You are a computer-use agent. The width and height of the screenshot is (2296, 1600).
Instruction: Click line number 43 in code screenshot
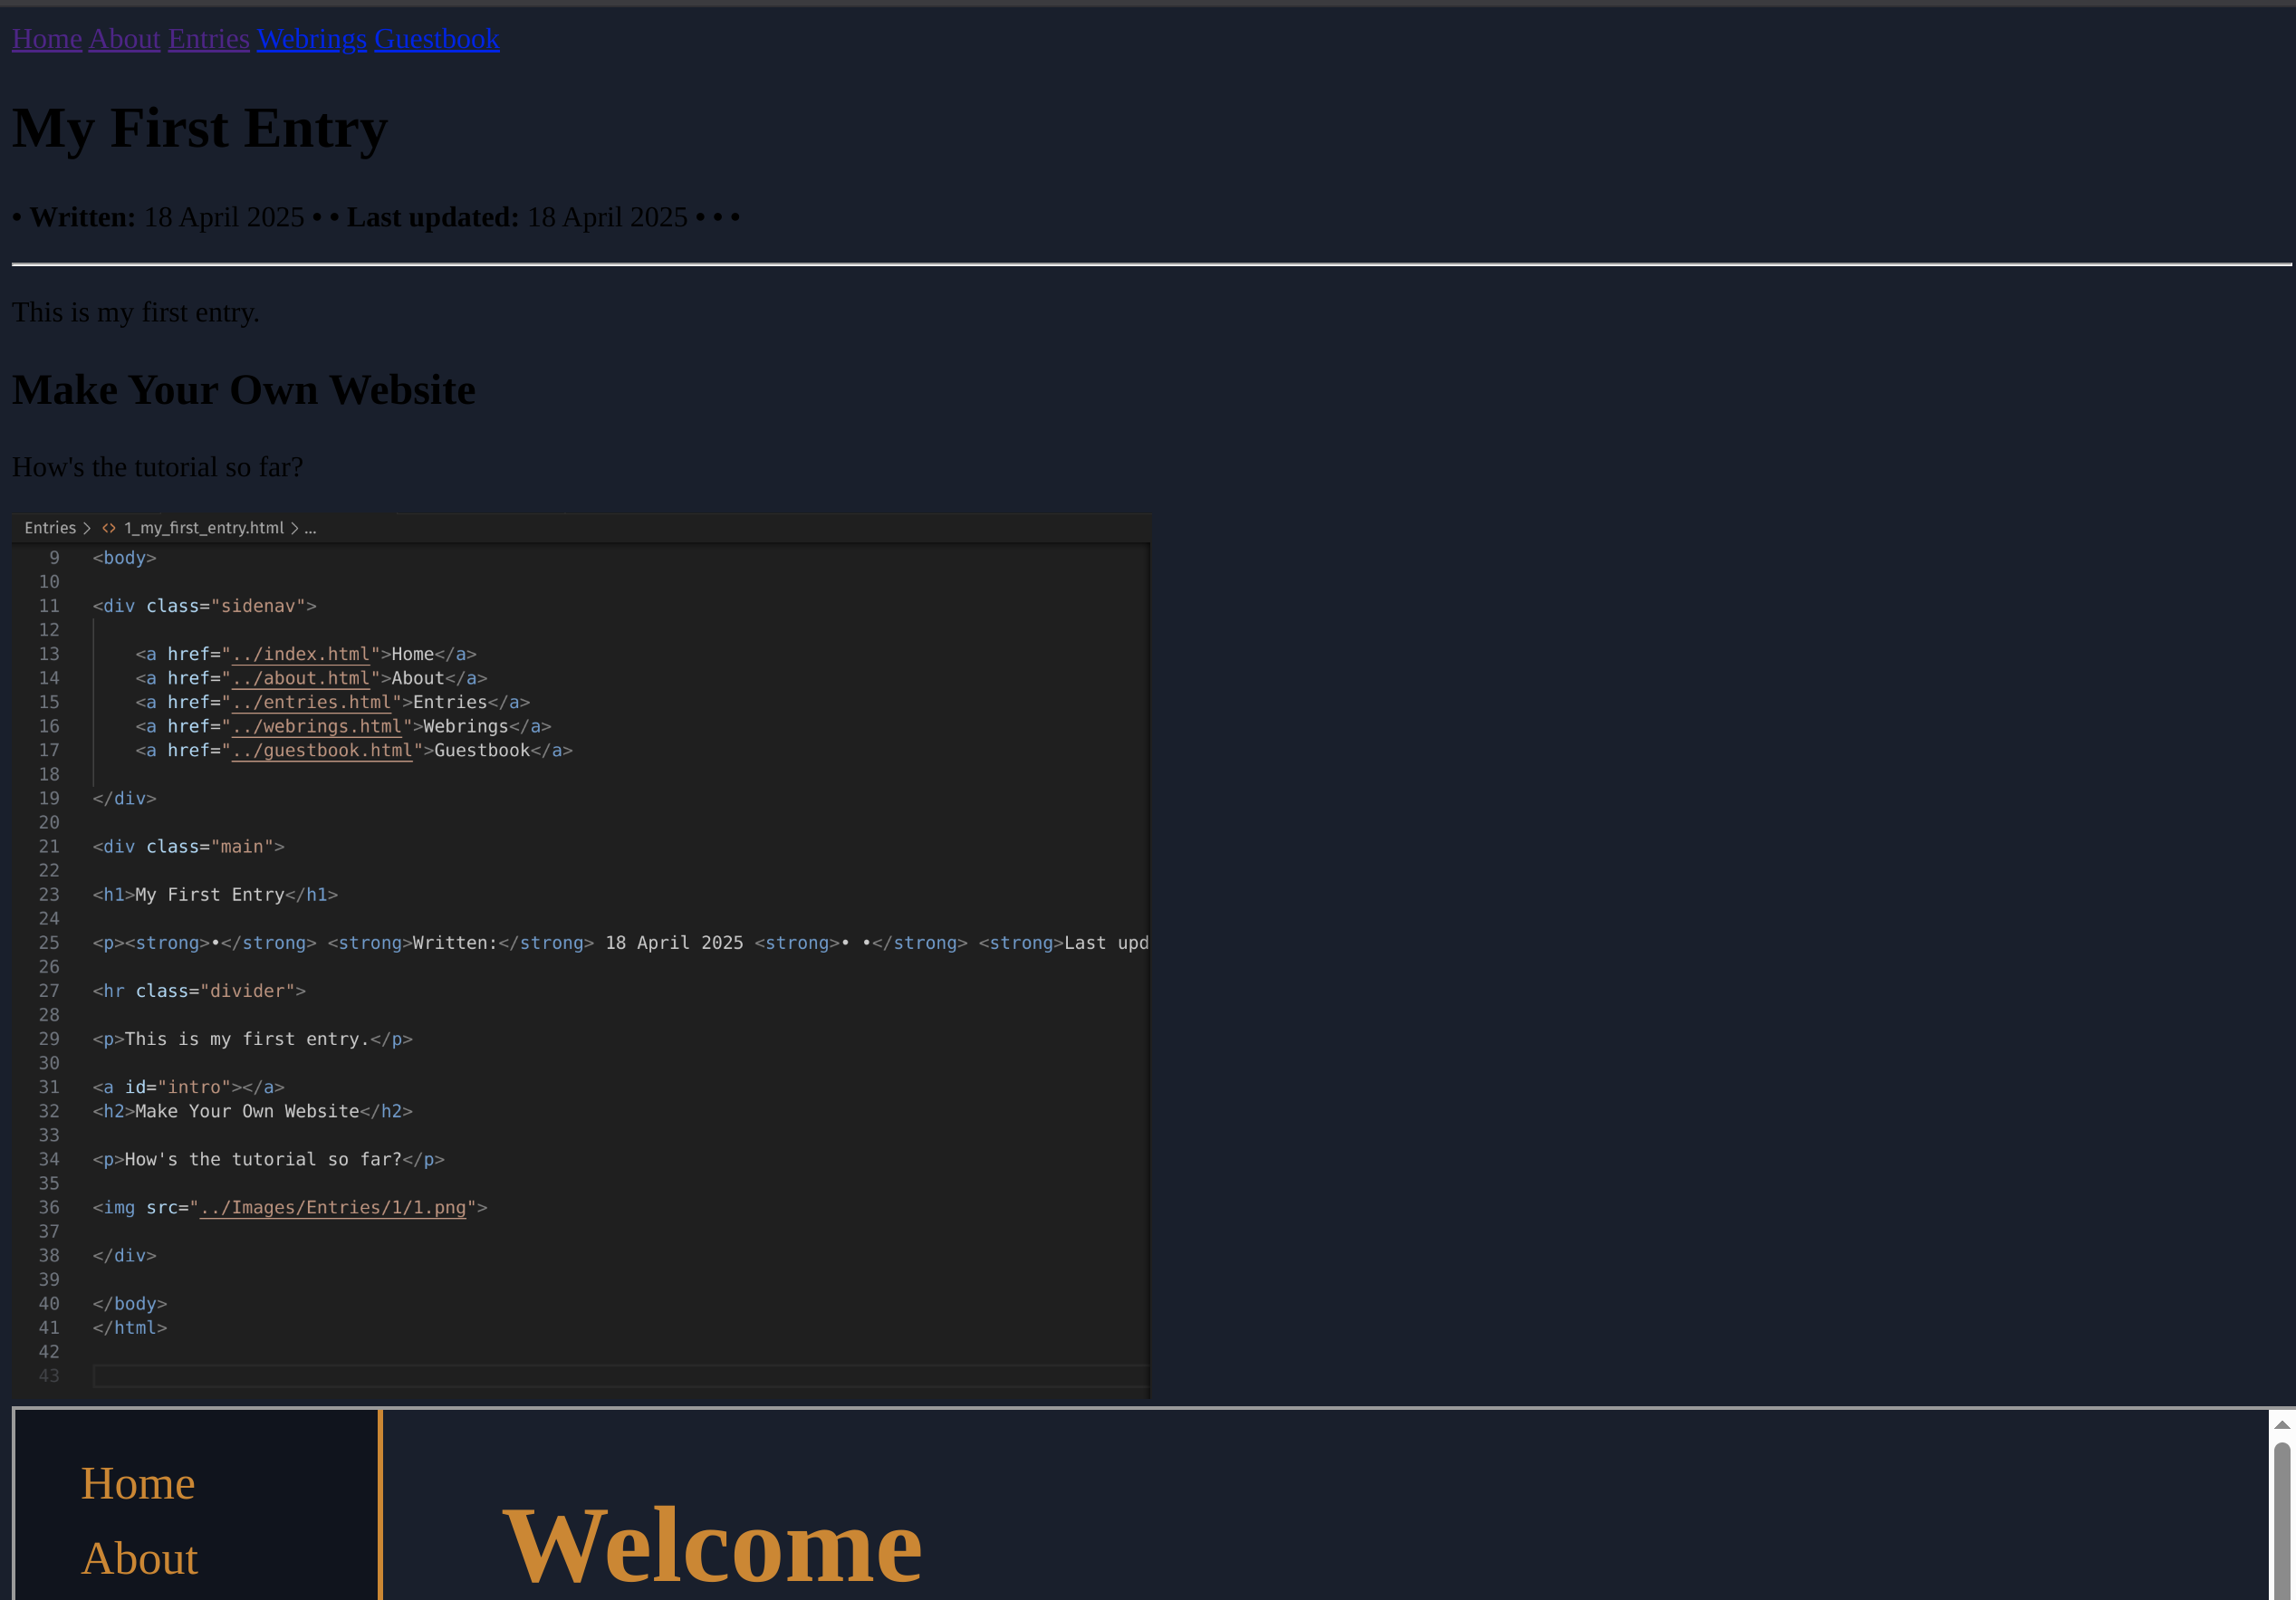coord(49,1376)
